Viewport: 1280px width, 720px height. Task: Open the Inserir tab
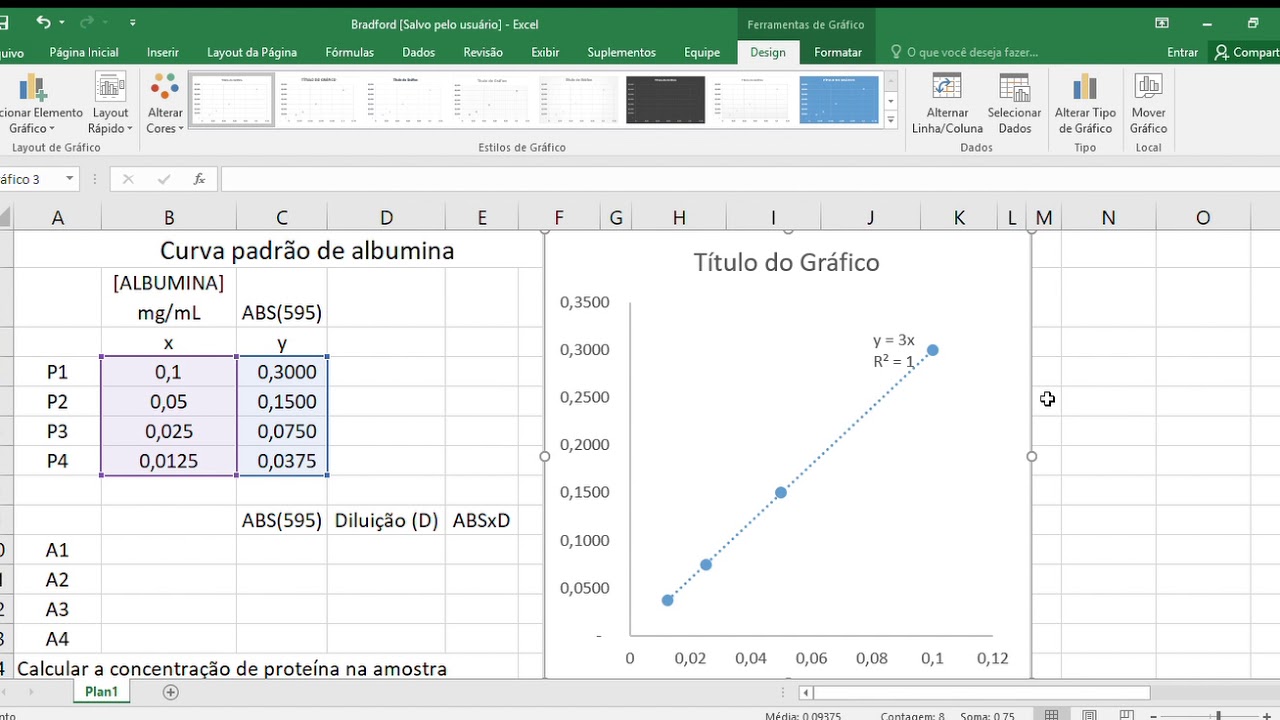pyautogui.click(x=163, y=52)
